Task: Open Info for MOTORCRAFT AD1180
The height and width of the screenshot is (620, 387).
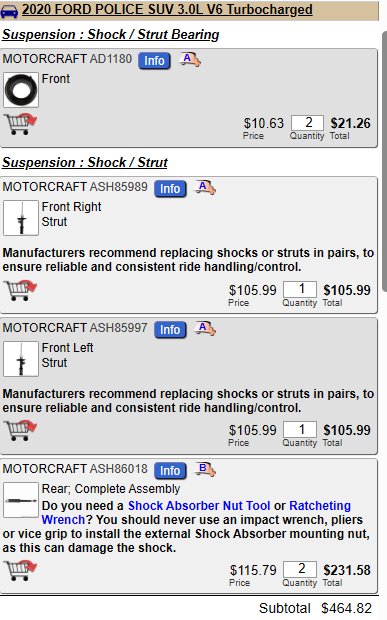Action: [154, 61]
